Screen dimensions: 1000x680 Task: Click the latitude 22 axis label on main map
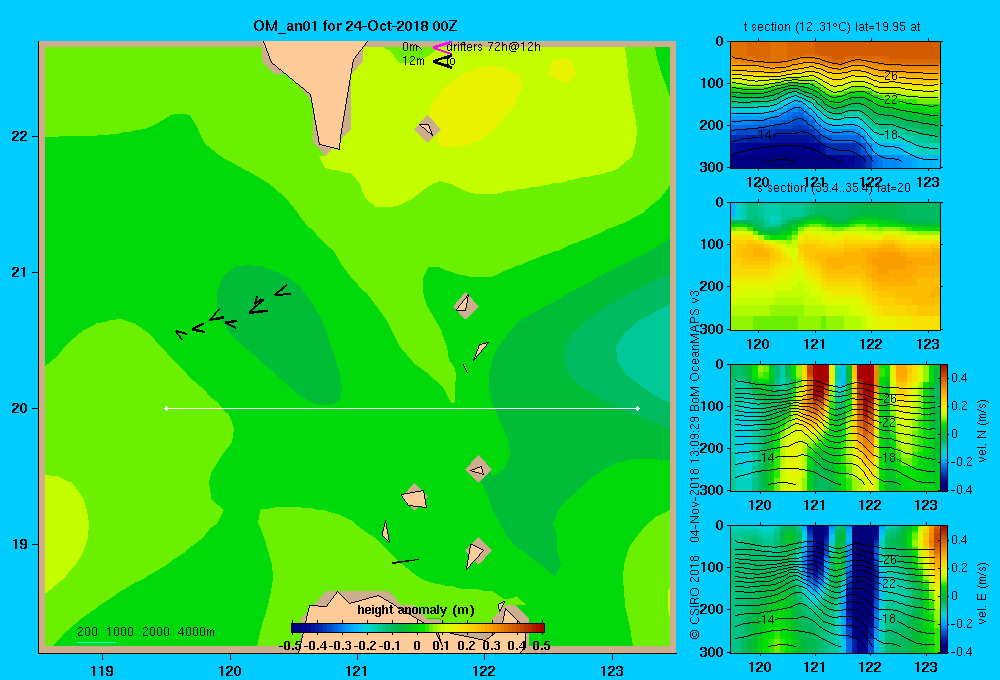20,136
